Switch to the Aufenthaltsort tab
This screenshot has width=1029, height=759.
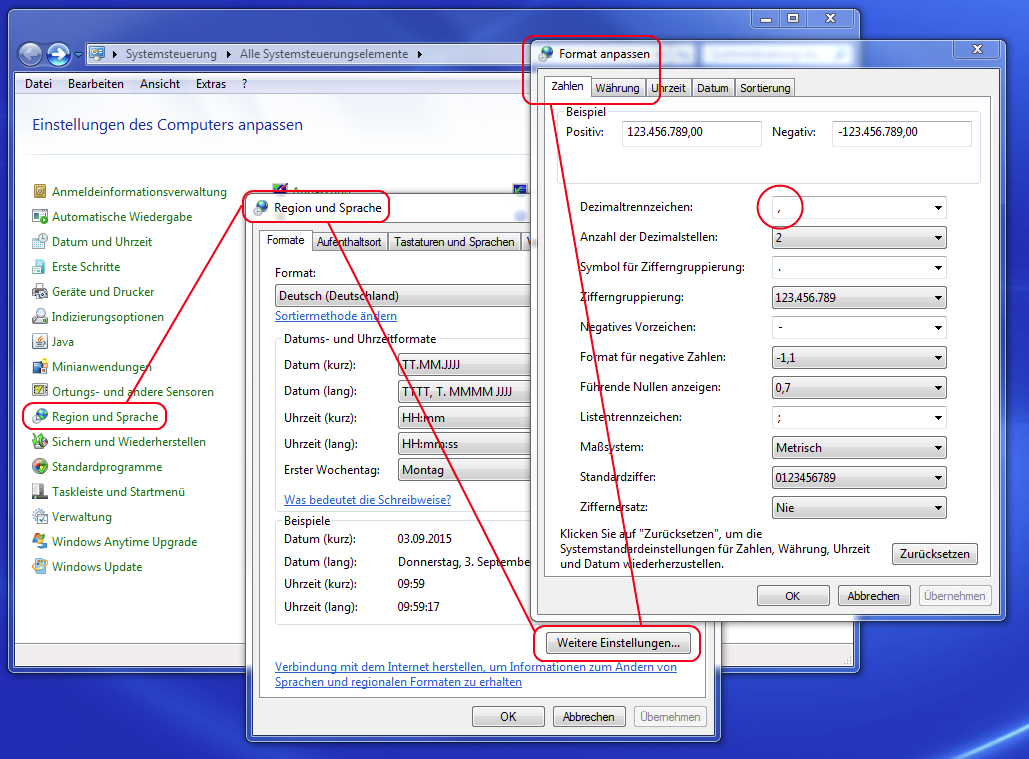[349, 242]
